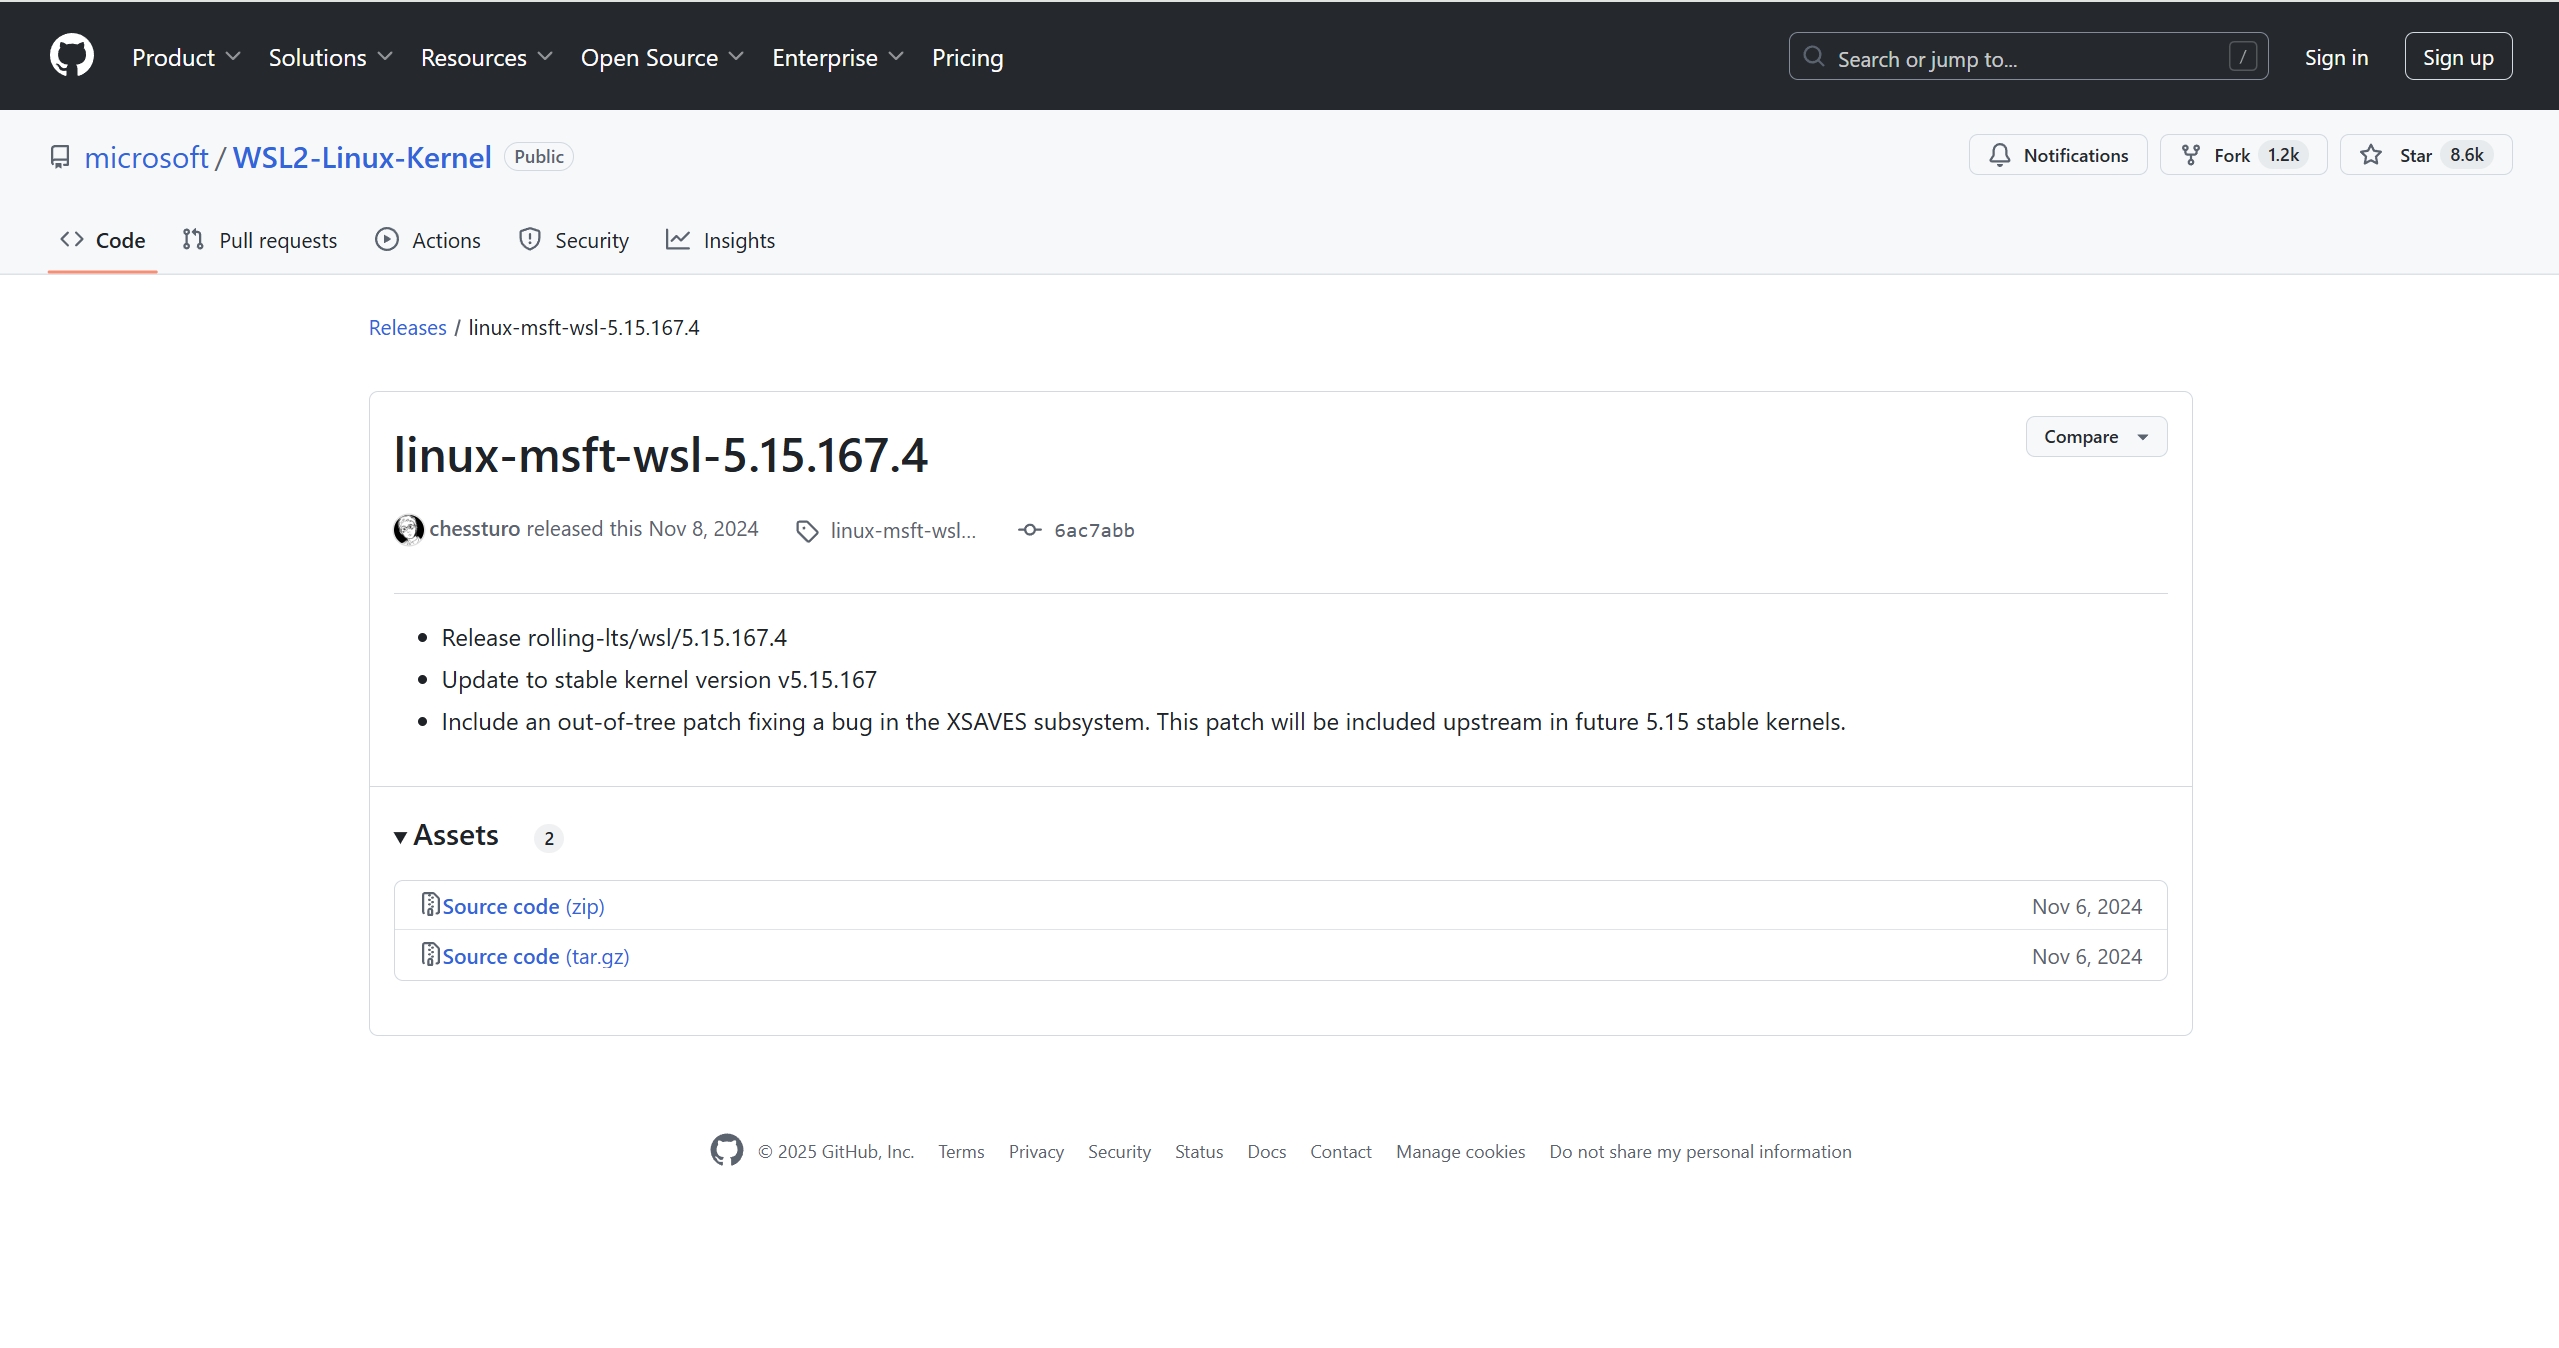This screenshot has height=1348, width=2559.
Task: Open the Contact footer link
Action: (x=1341, y=1152)
